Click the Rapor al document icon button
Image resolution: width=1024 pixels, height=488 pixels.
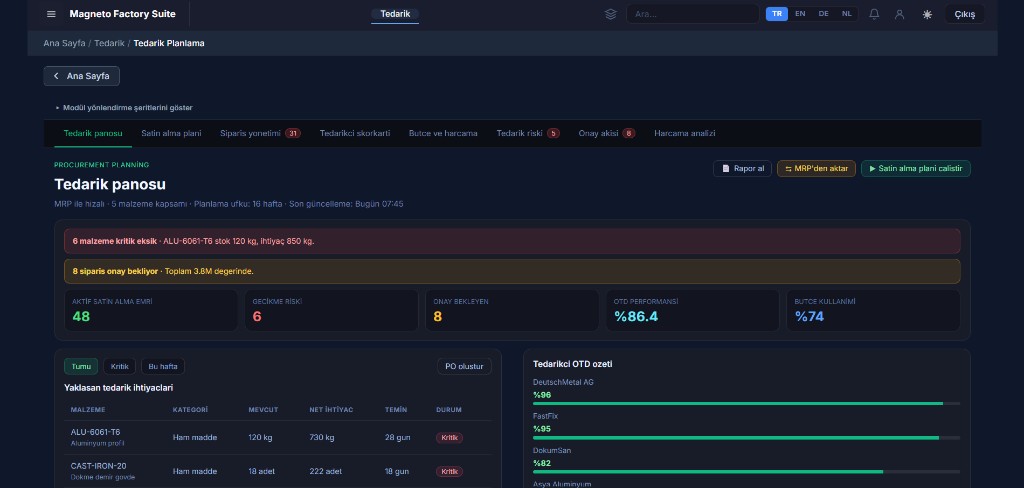742,169
